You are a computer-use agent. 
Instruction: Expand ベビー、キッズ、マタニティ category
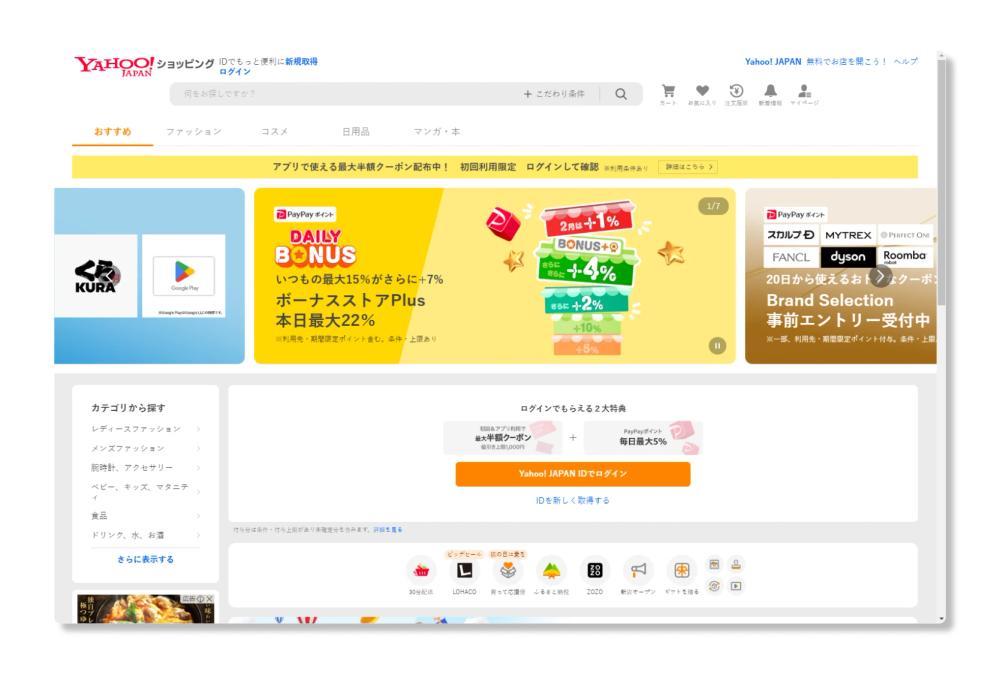point(145,492)
